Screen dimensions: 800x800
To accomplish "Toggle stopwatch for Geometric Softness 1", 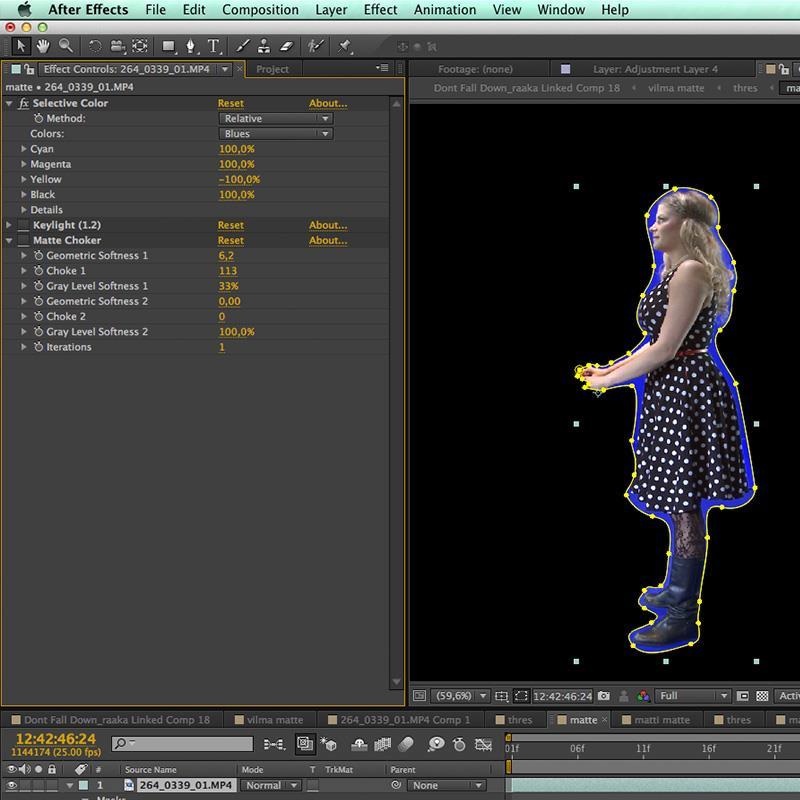I will coord(38,256).
